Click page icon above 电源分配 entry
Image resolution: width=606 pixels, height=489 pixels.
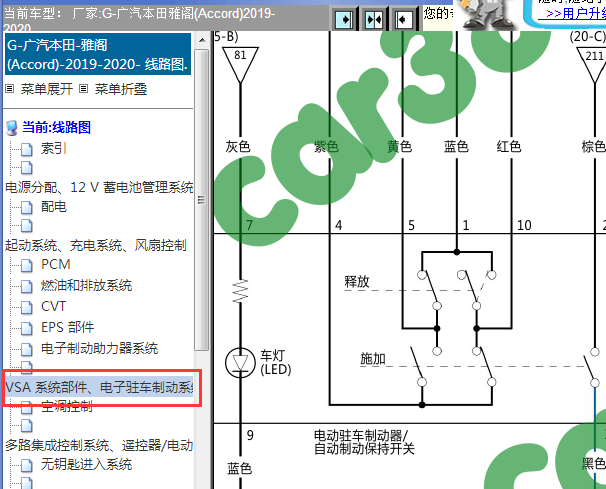pyautogui.click(x=26, y=168)
